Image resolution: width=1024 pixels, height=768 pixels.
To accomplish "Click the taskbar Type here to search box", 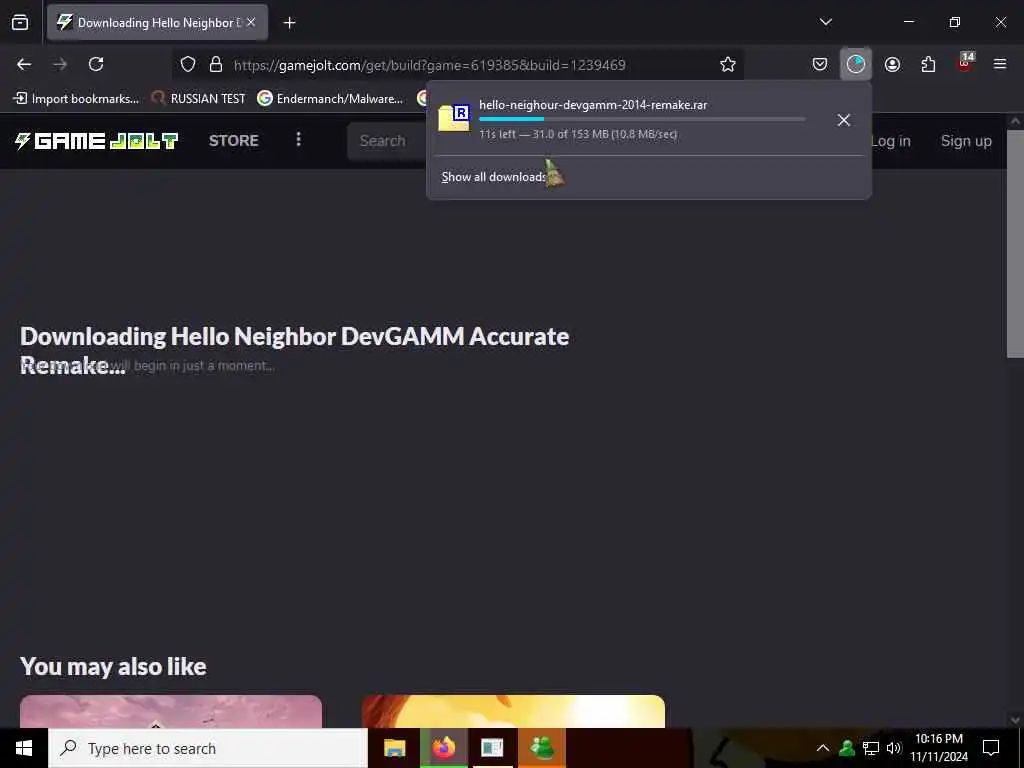I will pyautogui.click(x=208, y=748).
